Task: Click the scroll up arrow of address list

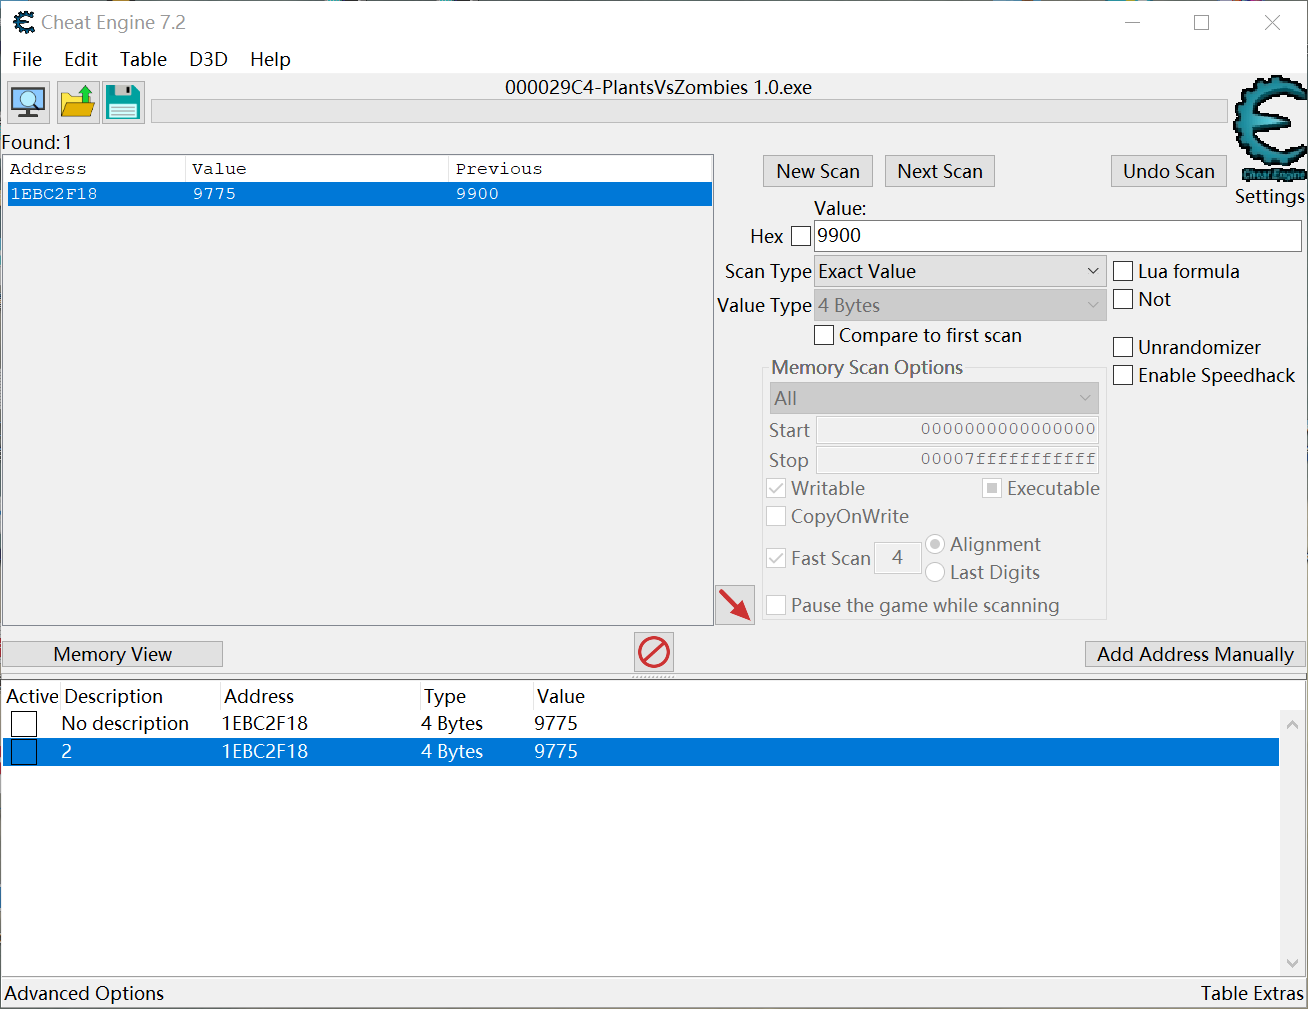Action: (1292, 724)
